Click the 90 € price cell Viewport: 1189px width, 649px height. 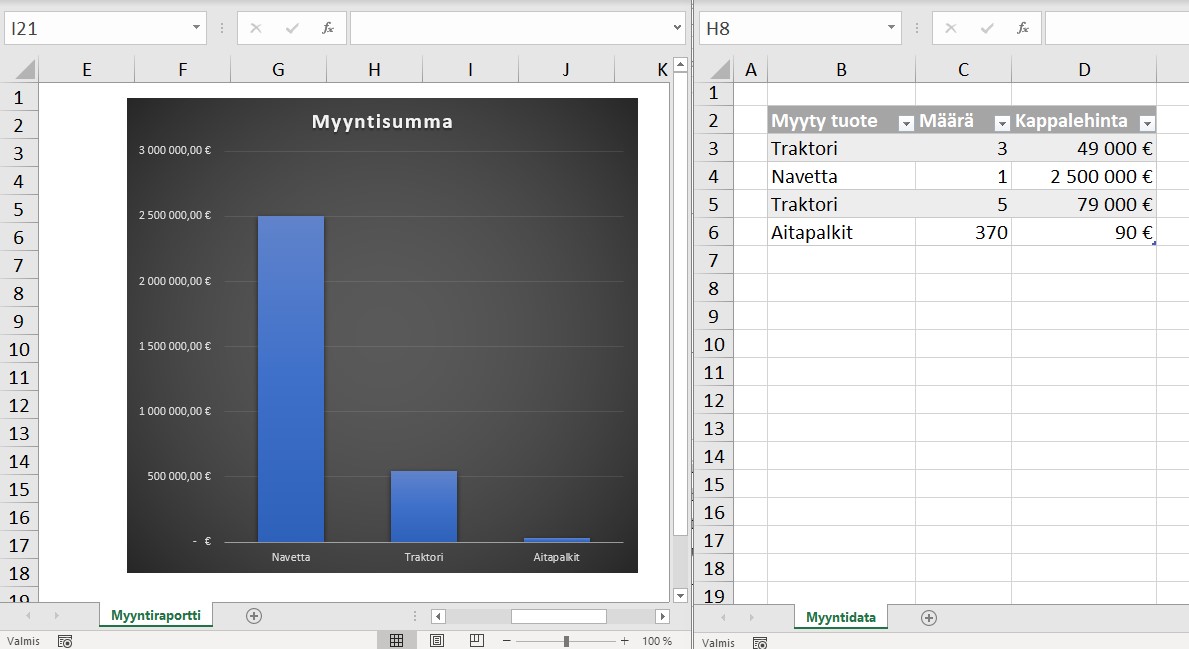coord(1084,233)
